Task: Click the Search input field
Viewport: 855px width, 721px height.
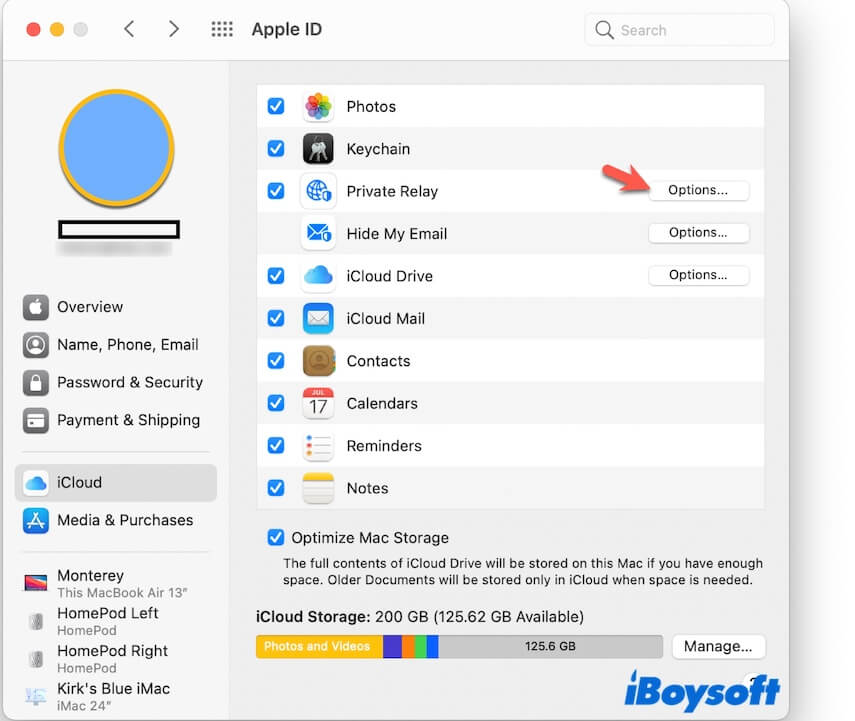Action: (692, 30)
